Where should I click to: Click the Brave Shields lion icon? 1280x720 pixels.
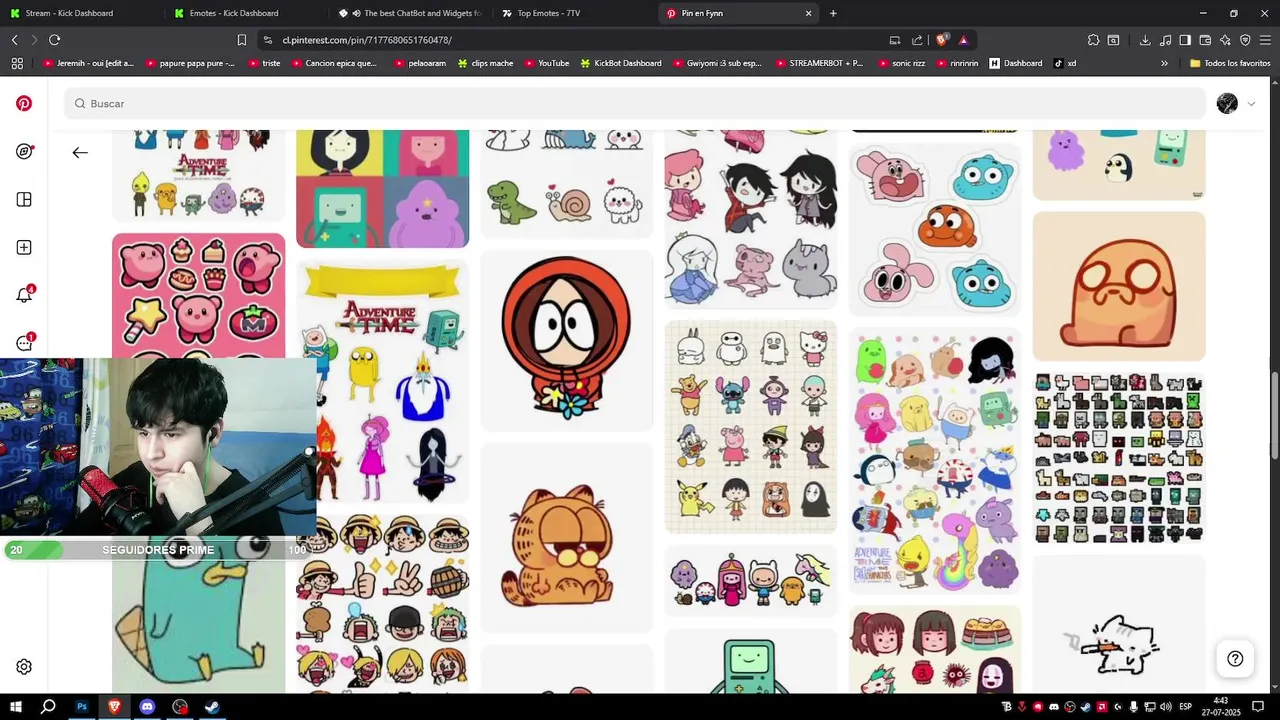(942, 40)
